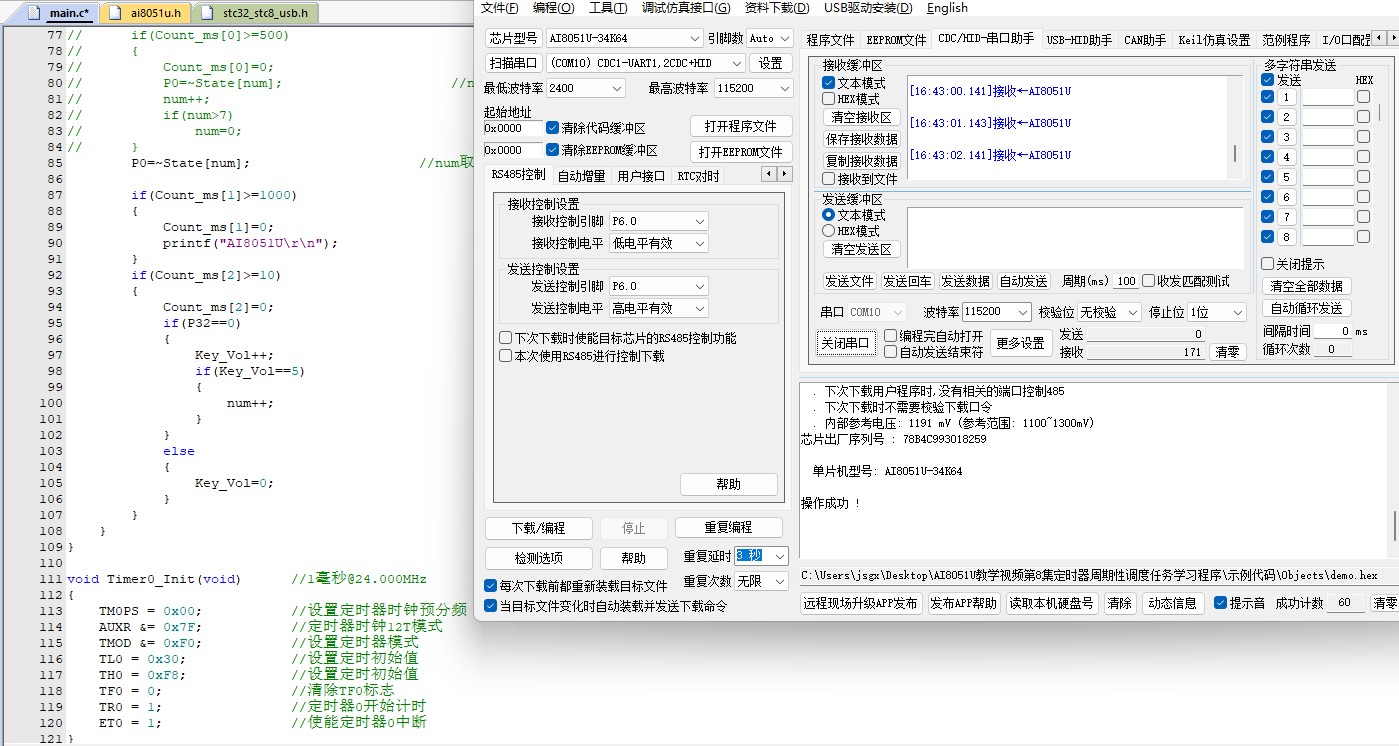
Task: Switch to the USB-HID助手 tab
Action: tap(1079, 40)
